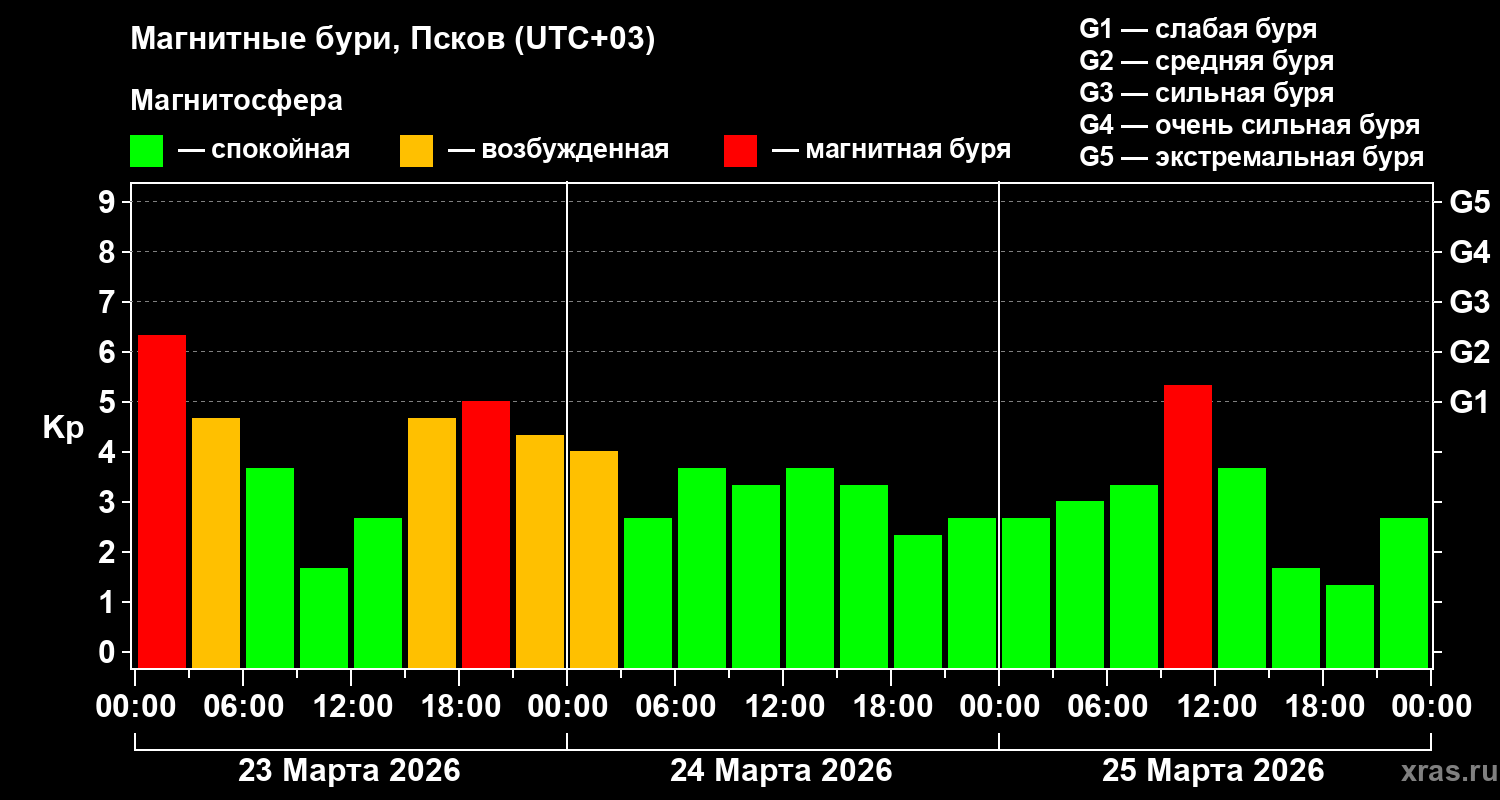This screenshot has height=800, width=1500.
Task: Click the shortest green bar on 23 Марта
Action: pos(324,618)
